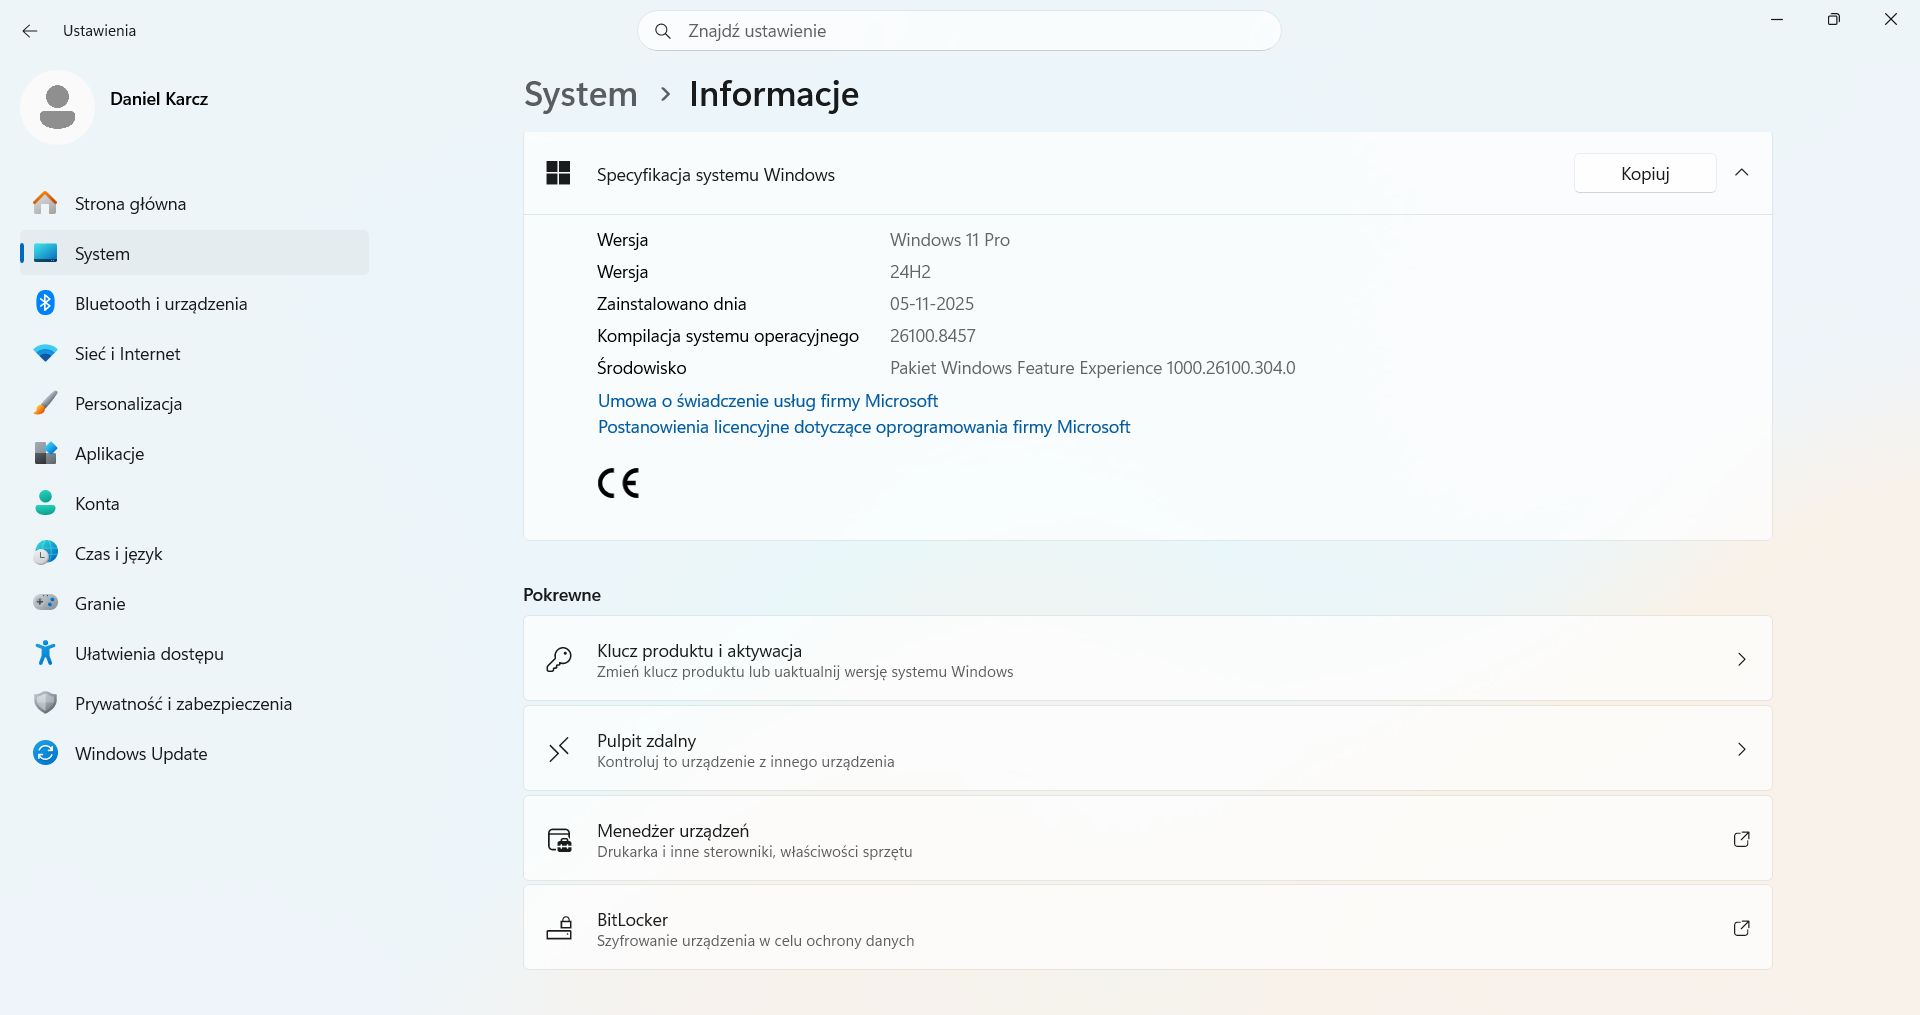
Task: Launch Menedżer urządzeń from related list
Action: click(x=1147, y=839)
